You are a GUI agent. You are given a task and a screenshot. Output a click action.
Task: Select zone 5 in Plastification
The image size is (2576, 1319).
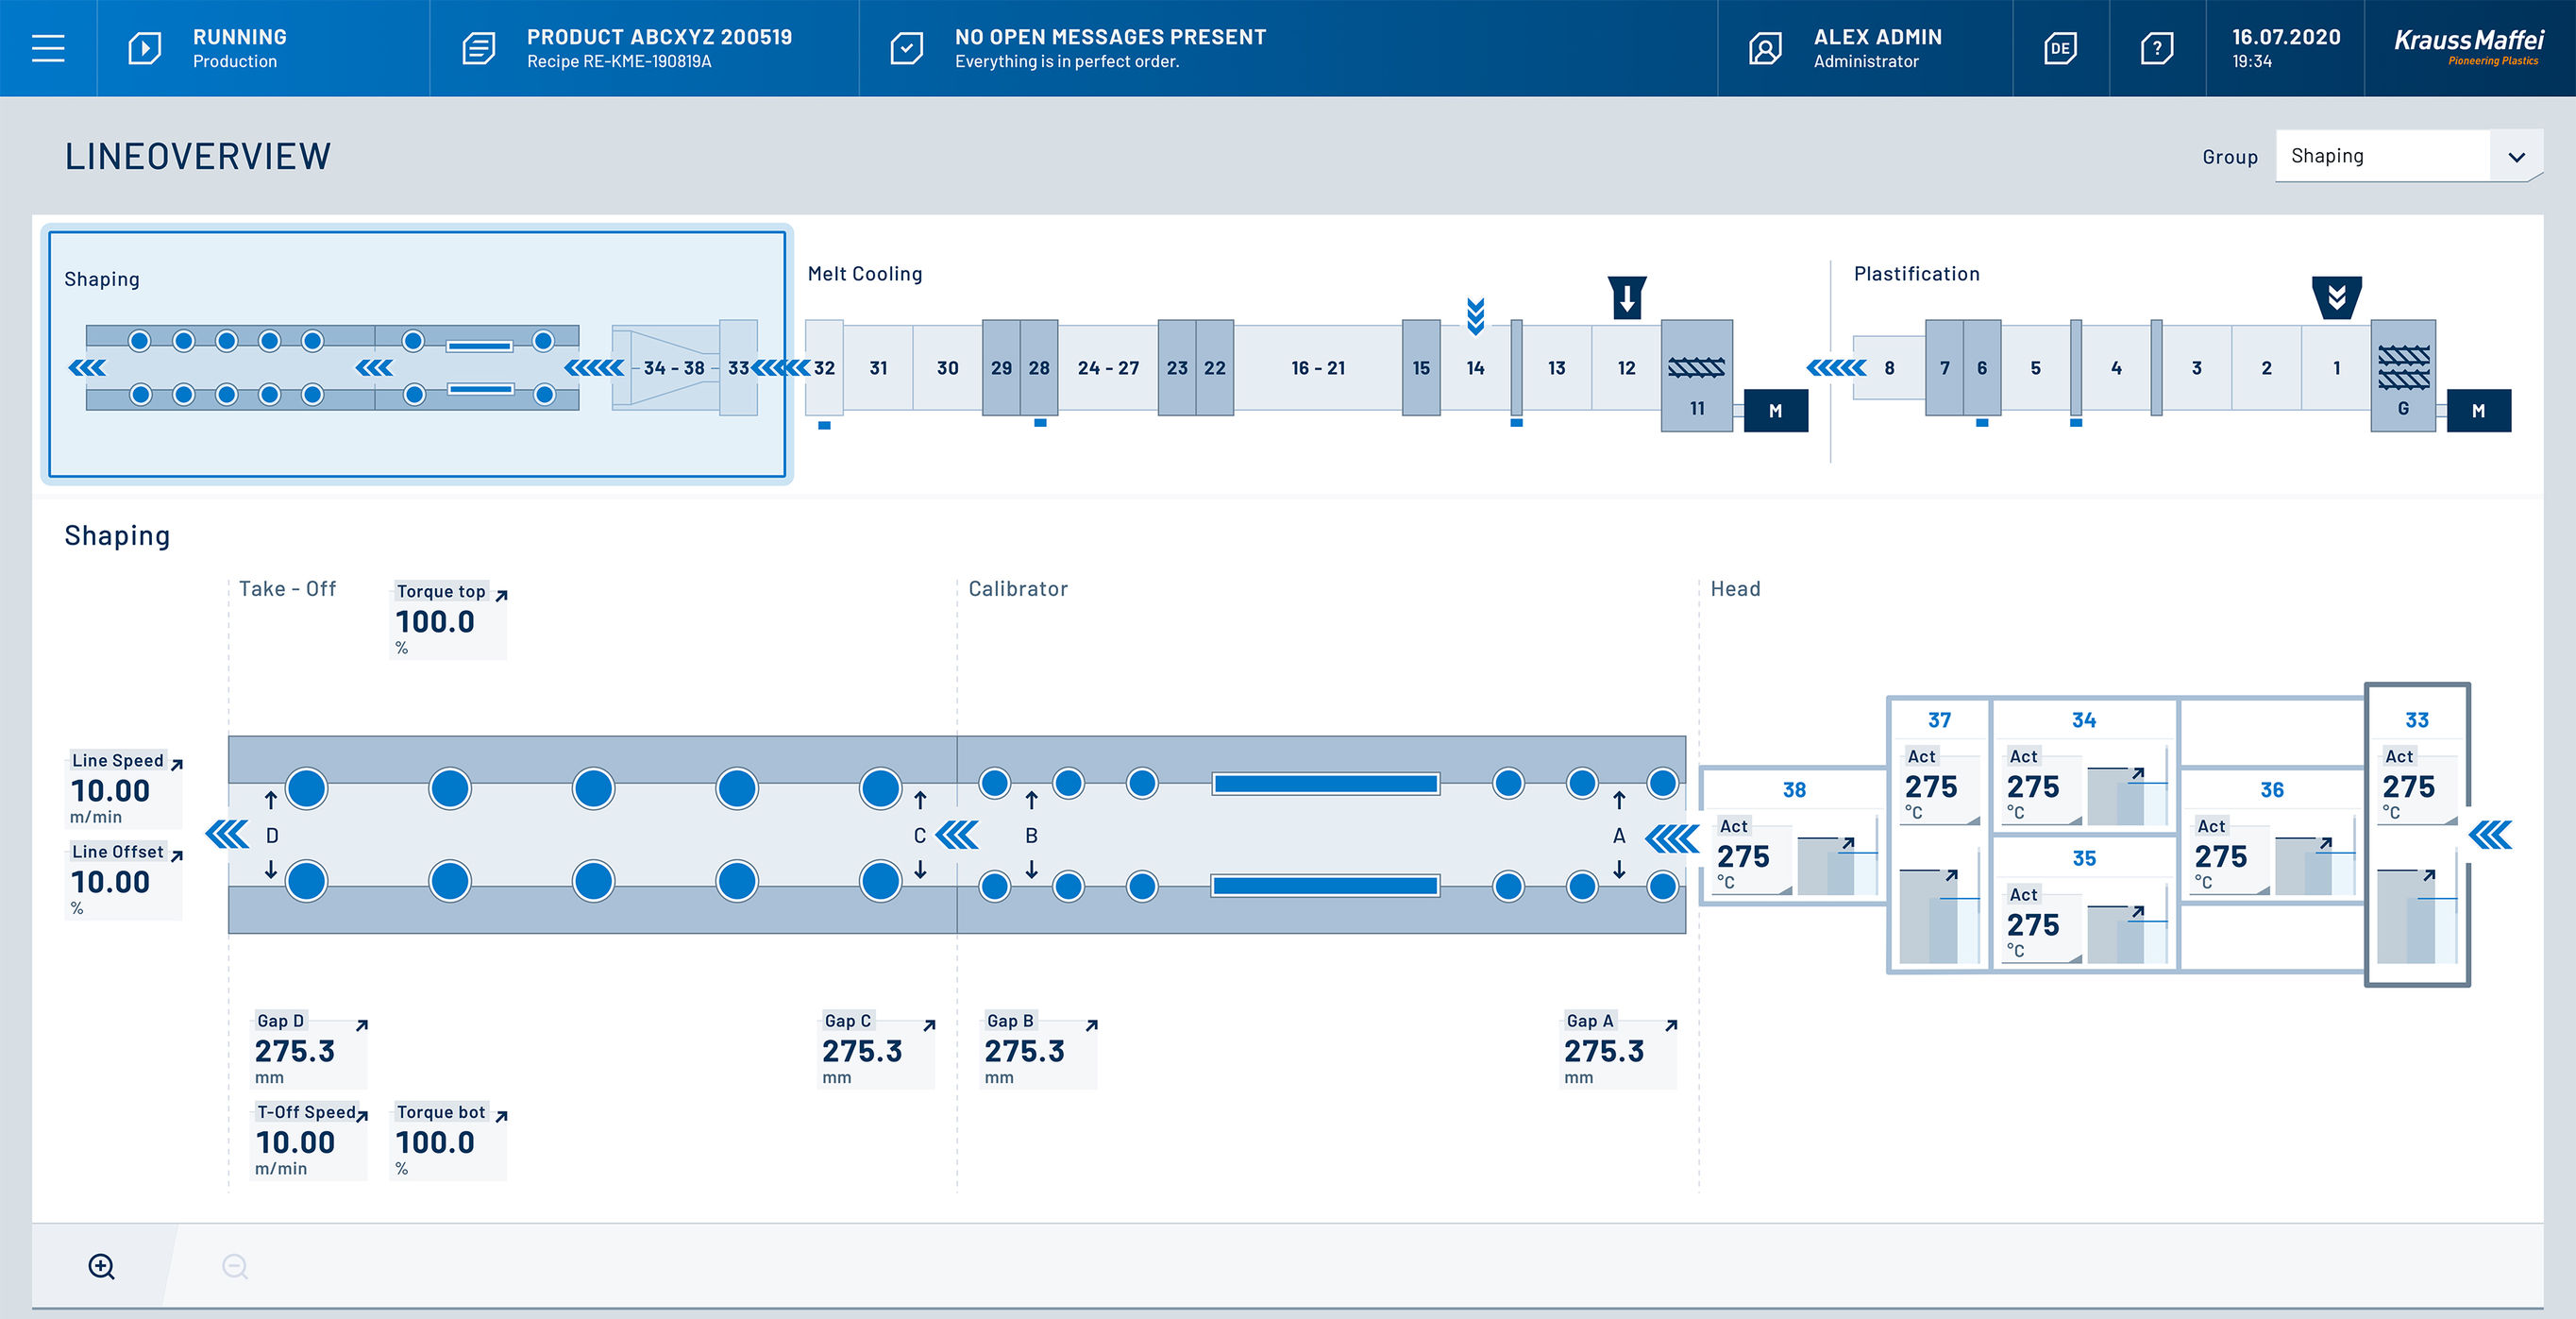point(2035,367)
